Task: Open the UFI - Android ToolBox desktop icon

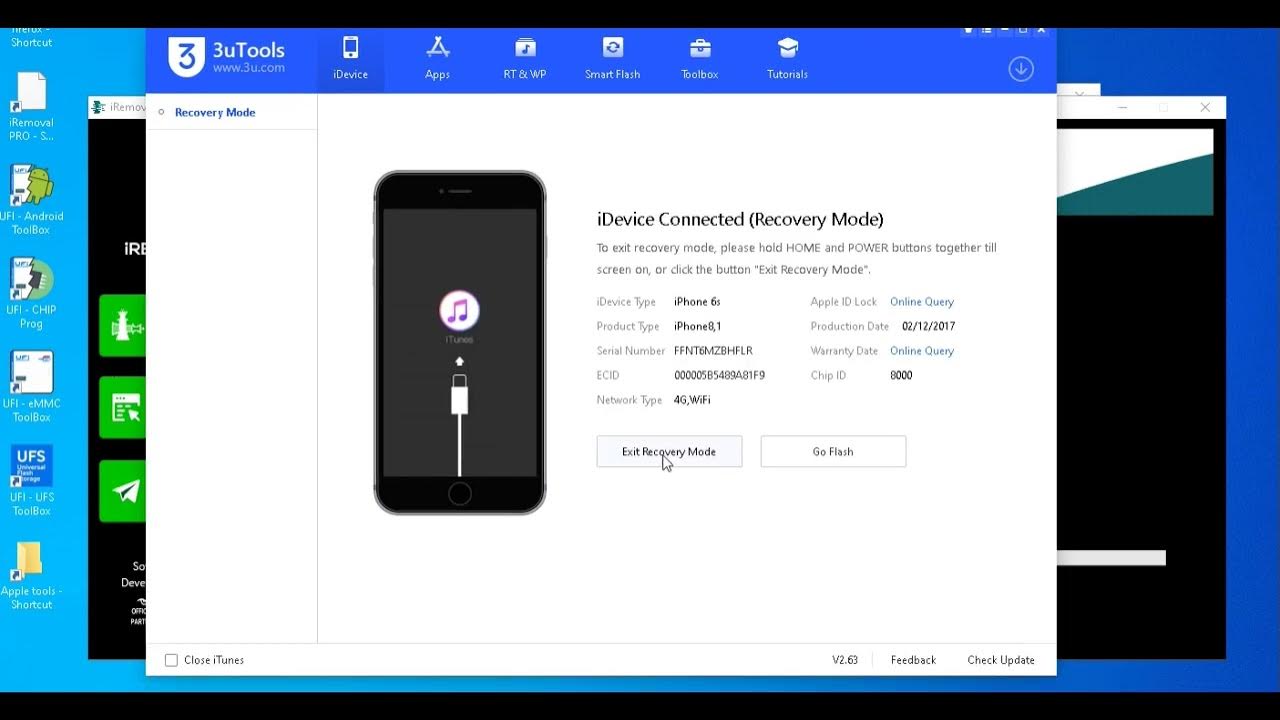Action: (x=31, y=200)
